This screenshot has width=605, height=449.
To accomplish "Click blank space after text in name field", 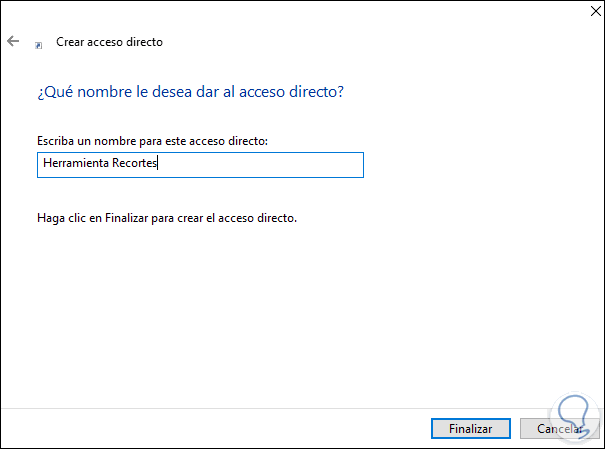I will (260, 165).
